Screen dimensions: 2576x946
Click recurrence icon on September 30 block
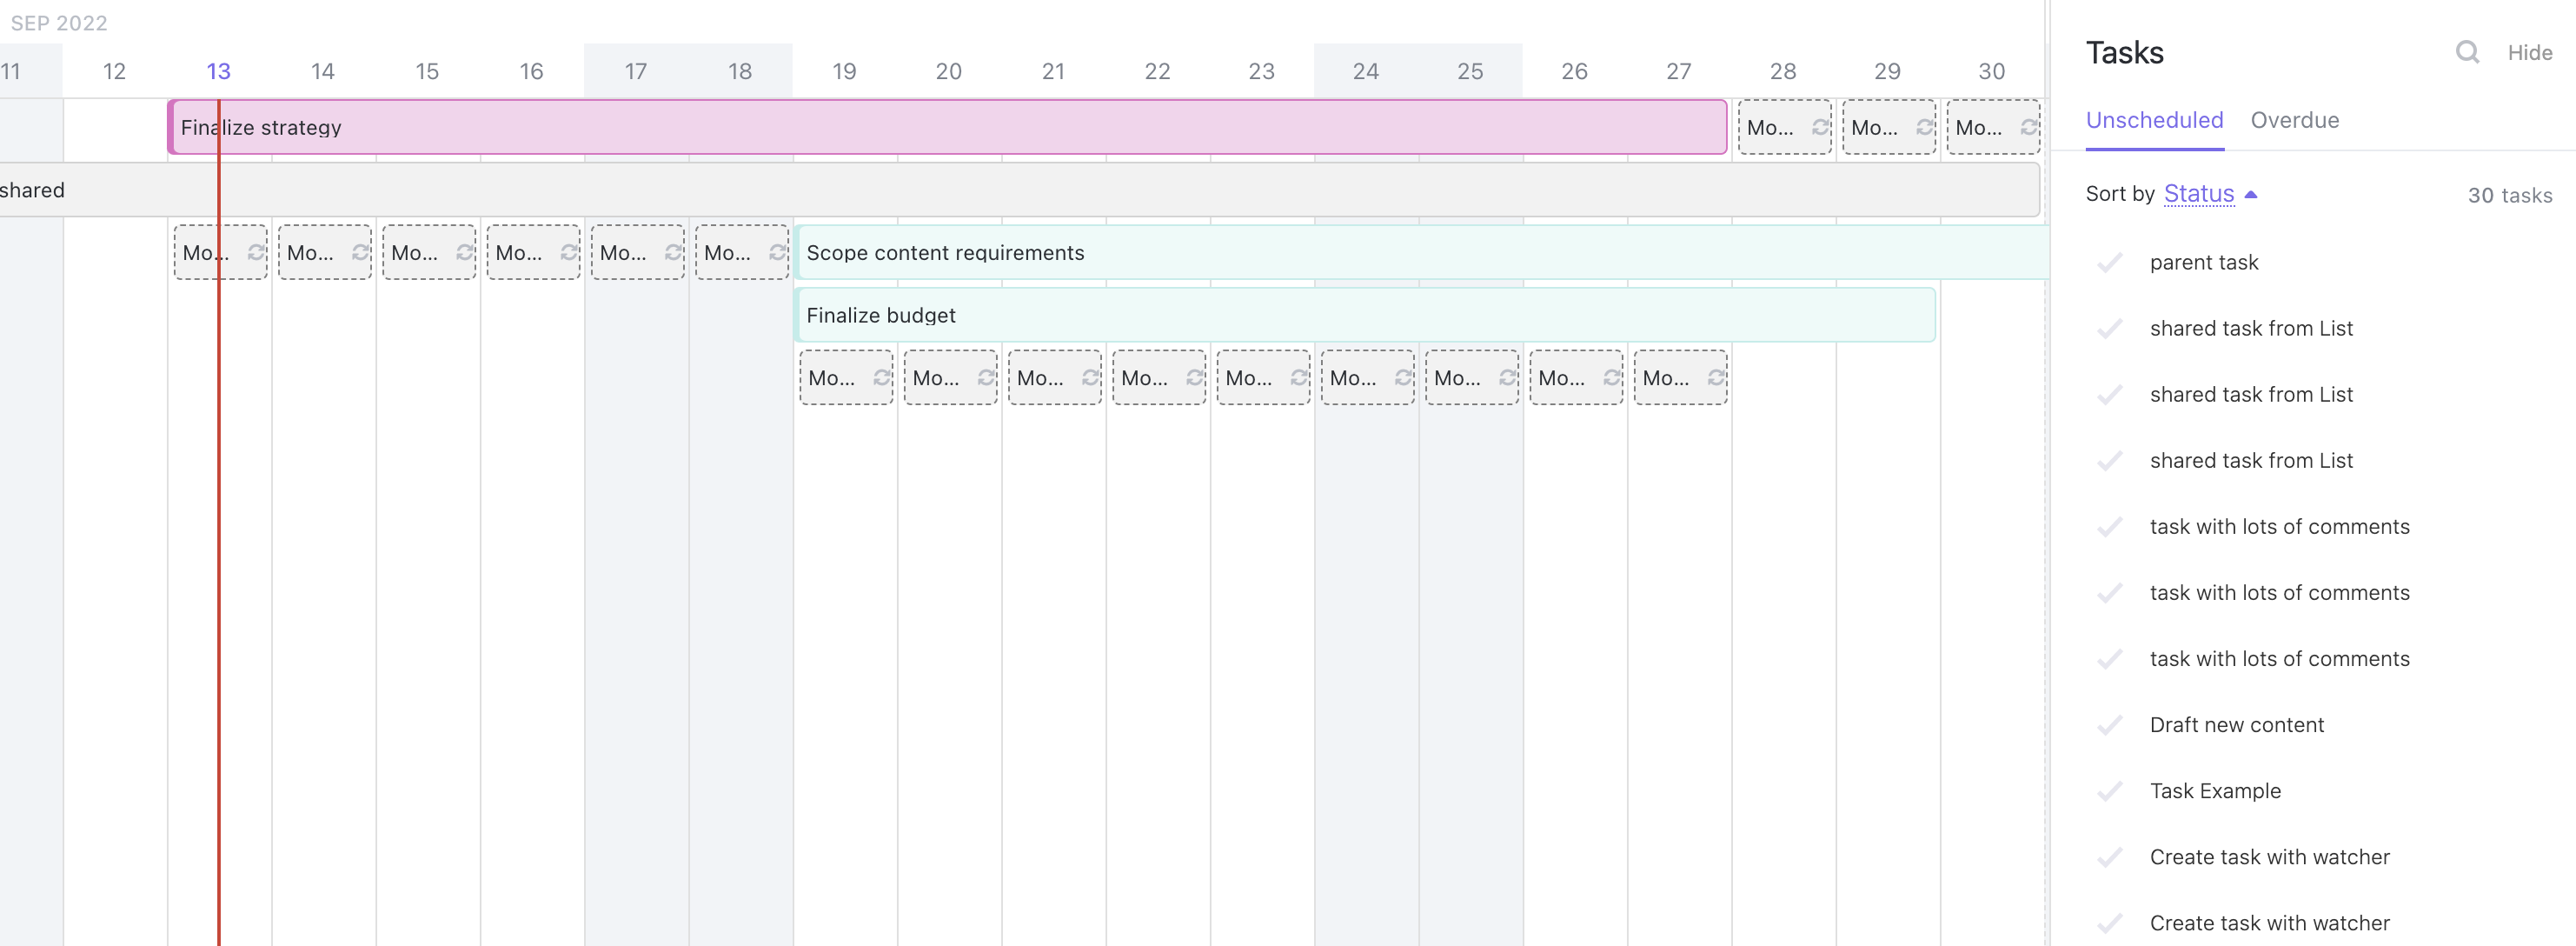click(2028, 127)
